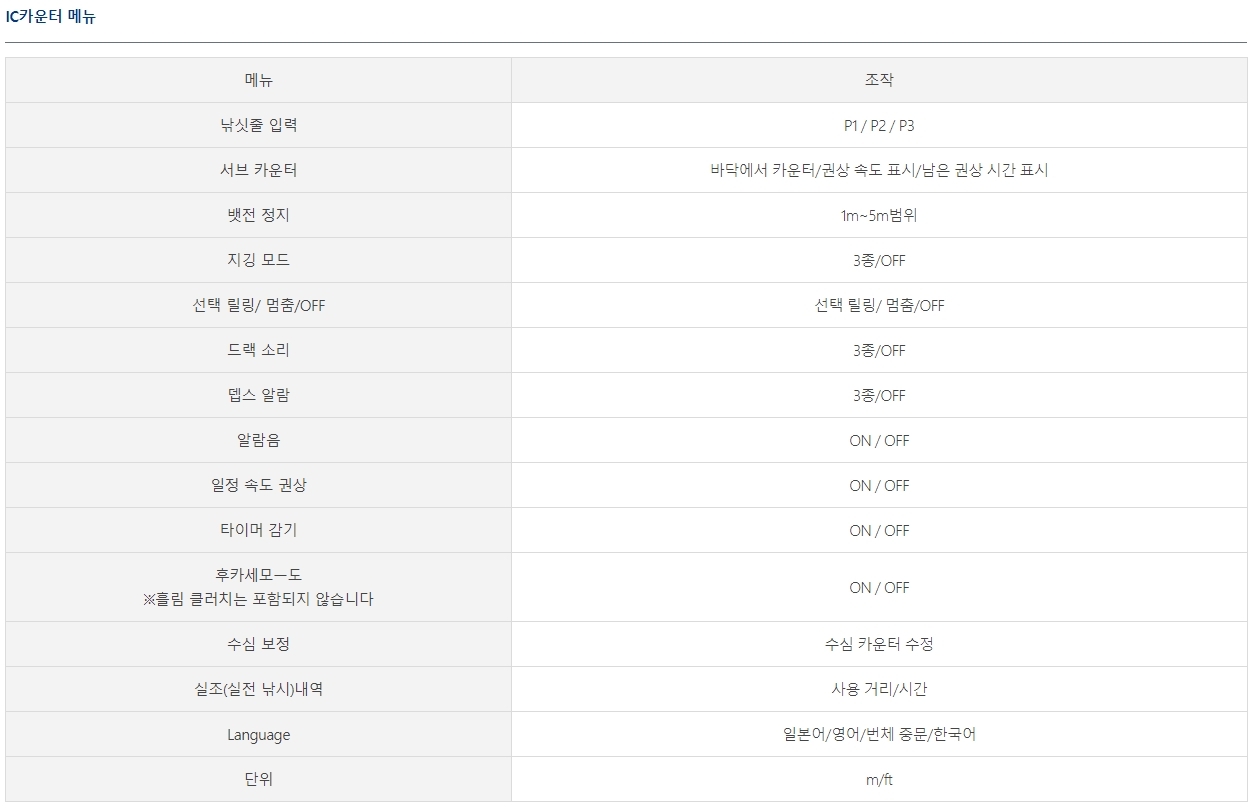Click the 사용 거리/시간 value cell
This screenshot has width=1259, height=812.
coord(878,689)
